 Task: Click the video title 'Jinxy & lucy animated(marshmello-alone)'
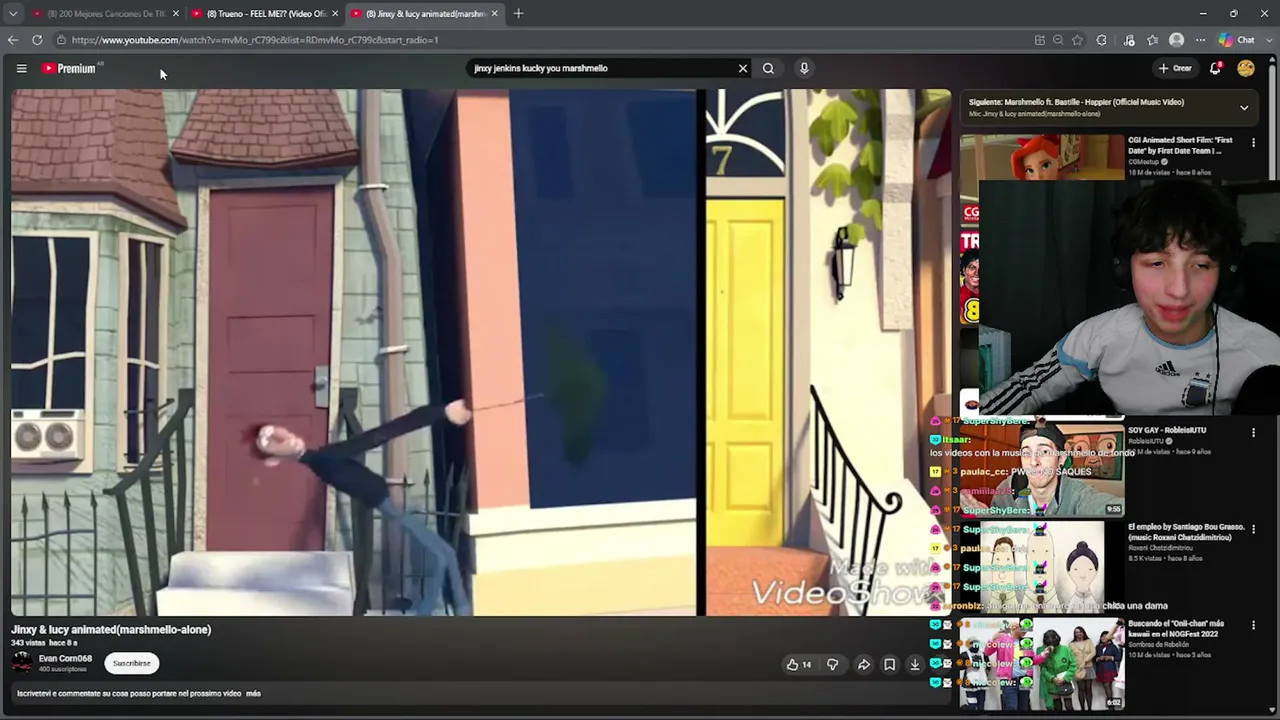(x=111, y=630)
